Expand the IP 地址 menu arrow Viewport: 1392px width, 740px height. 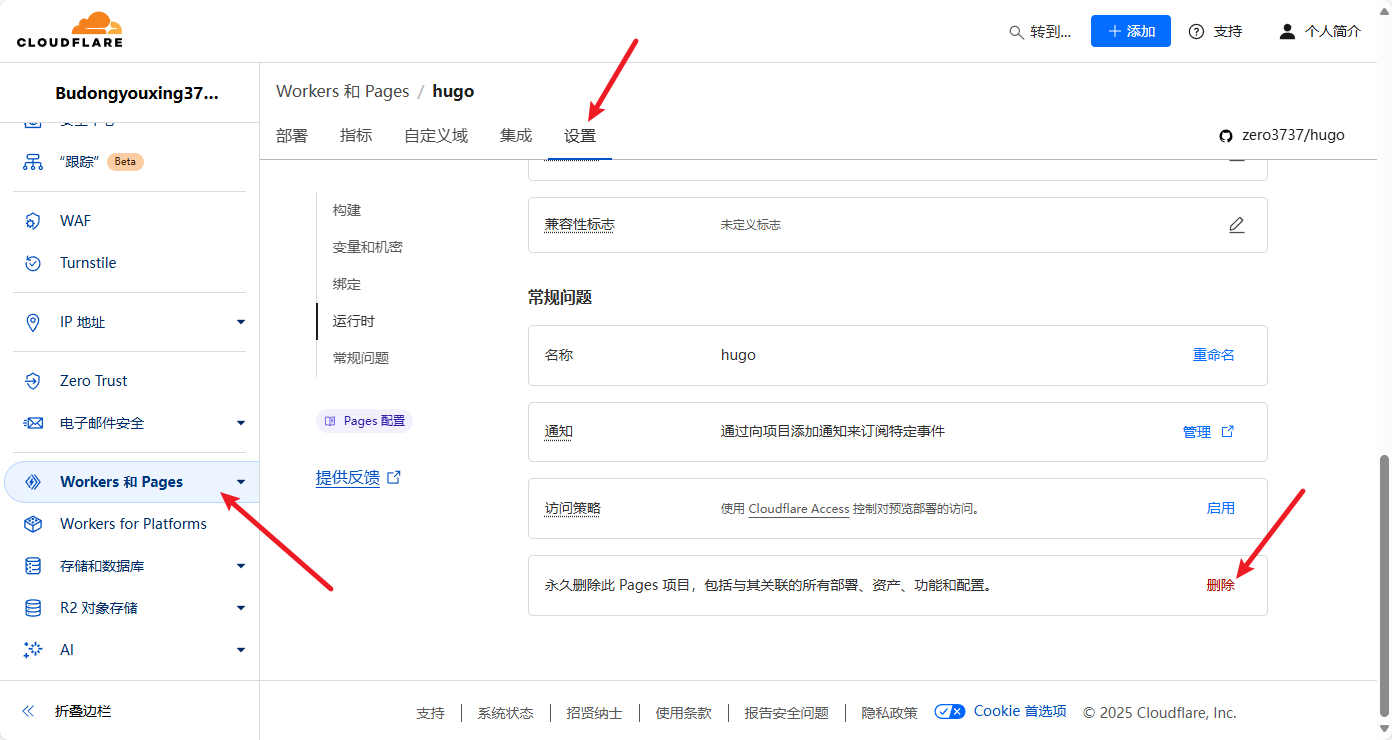241,322
